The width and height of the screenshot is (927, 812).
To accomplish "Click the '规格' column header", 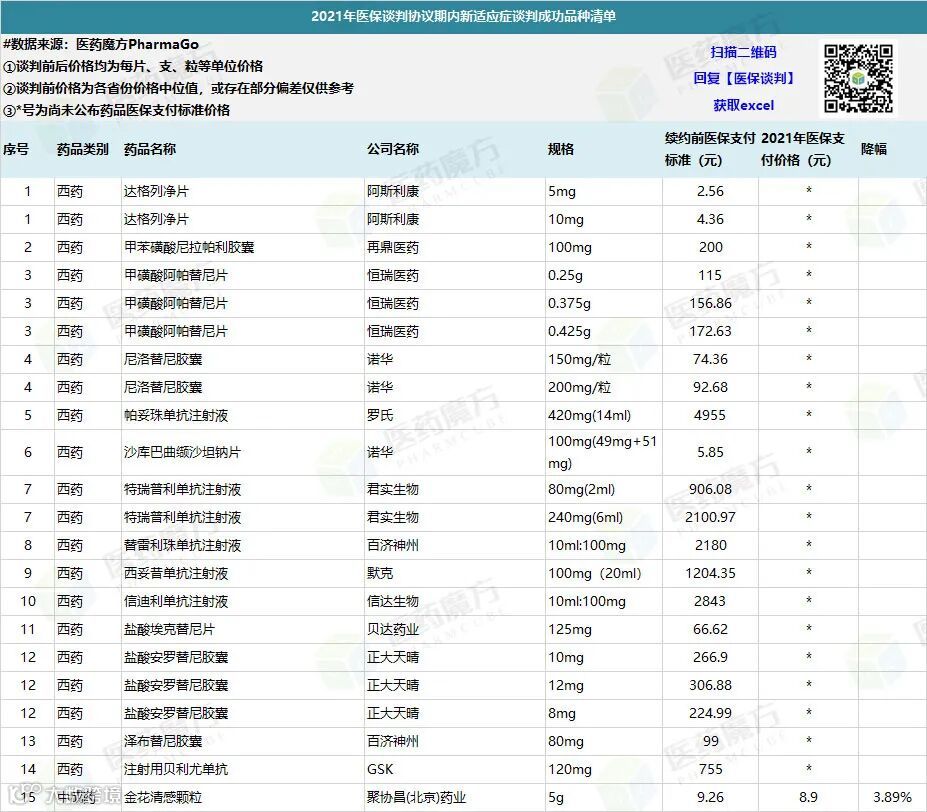I will [x=561, y=149].
